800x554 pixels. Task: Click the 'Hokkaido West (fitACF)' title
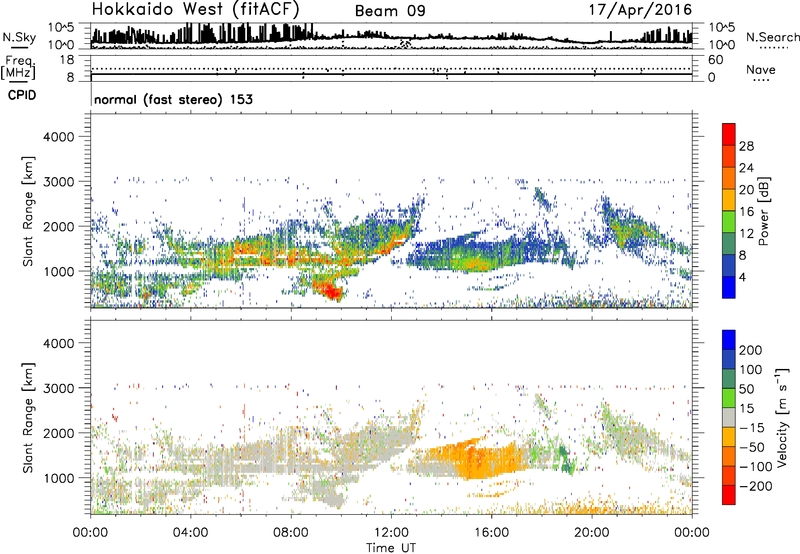(x=195, y=9)
